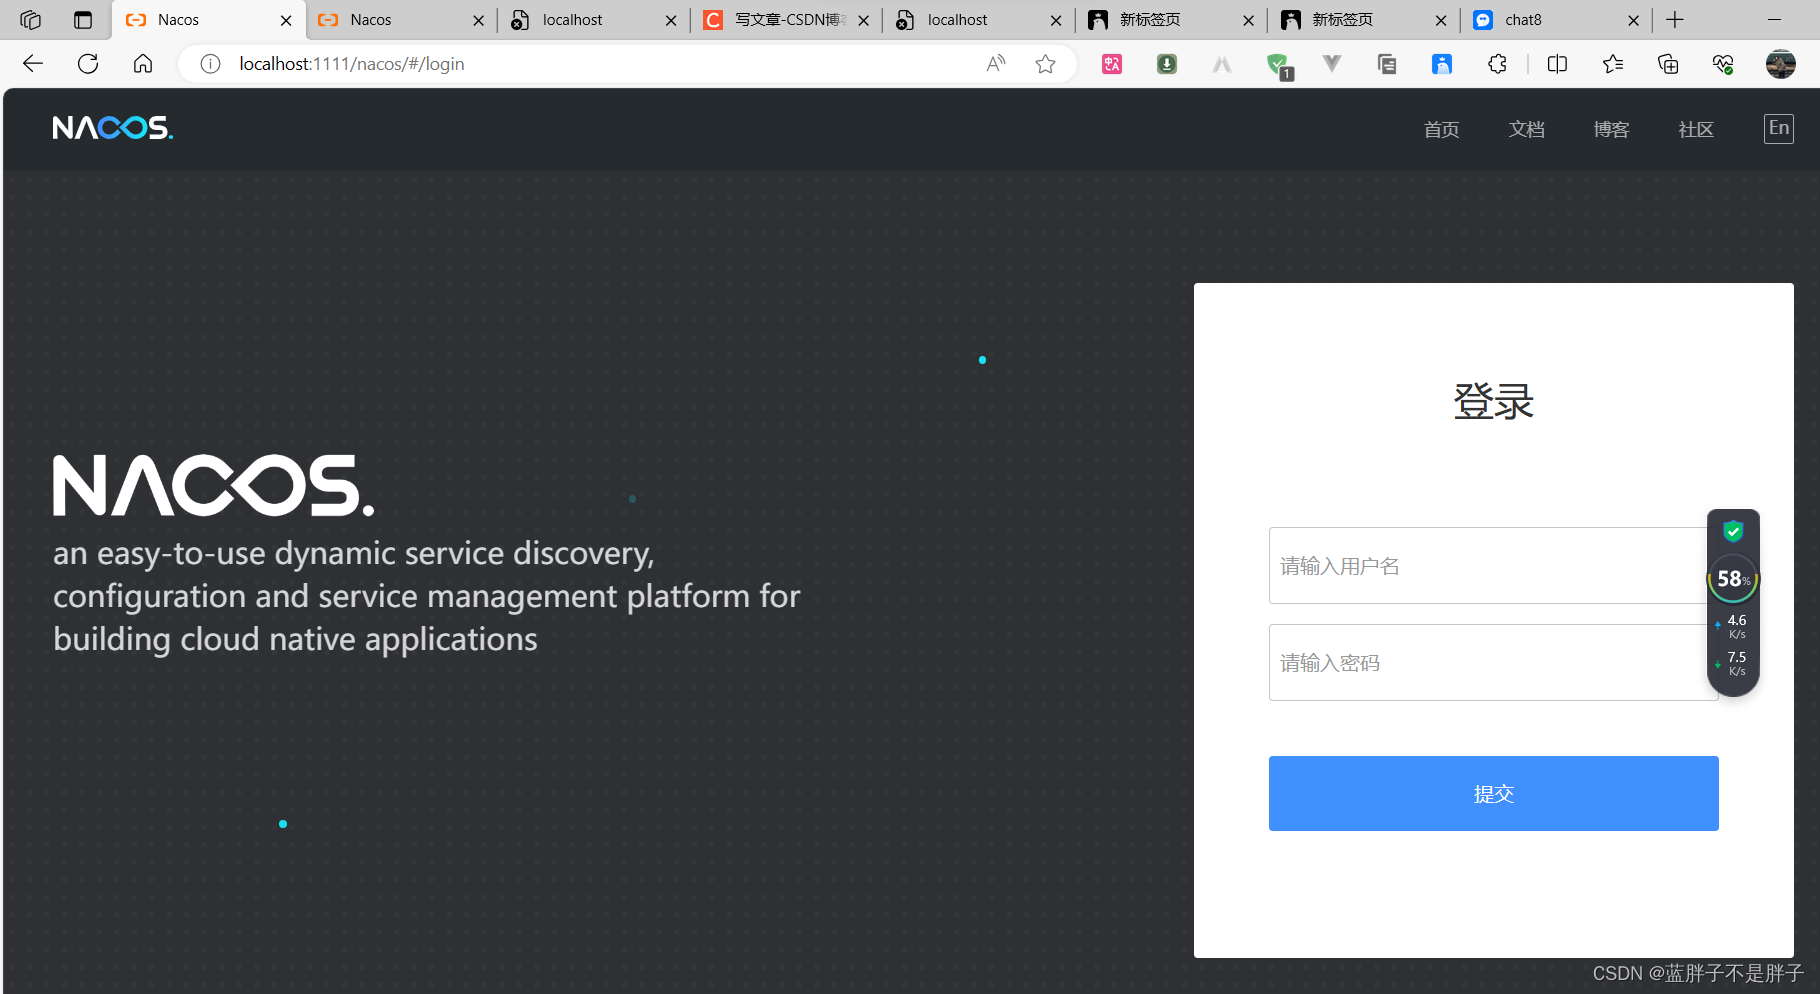Close the CSDN tab
The height and width of the screenshot is (994, 1820).
[x=864, y=20]
